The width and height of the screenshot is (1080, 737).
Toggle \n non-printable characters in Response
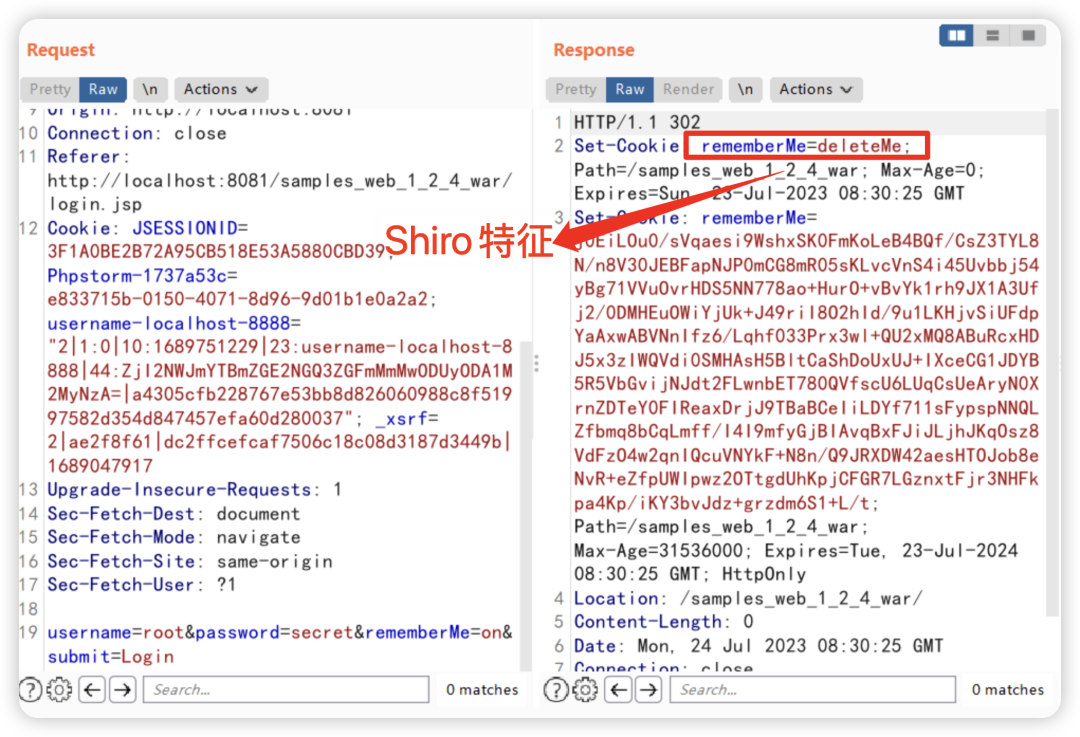tap(745, 89)
